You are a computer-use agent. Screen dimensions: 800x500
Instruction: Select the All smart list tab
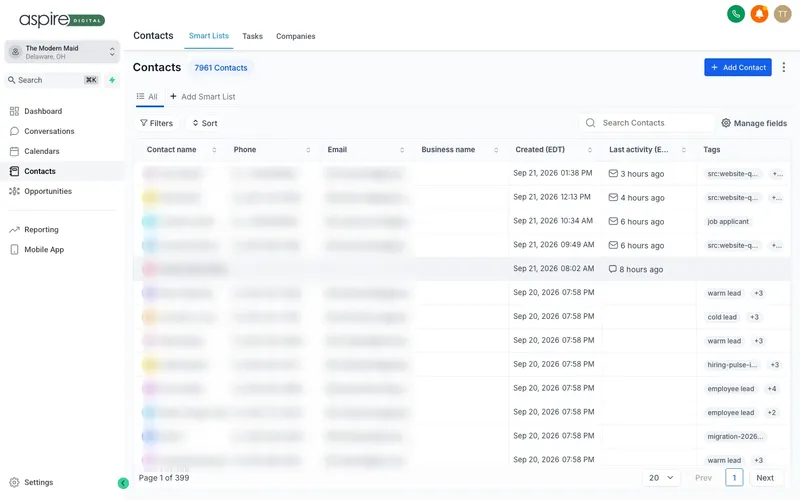(147, 96)
